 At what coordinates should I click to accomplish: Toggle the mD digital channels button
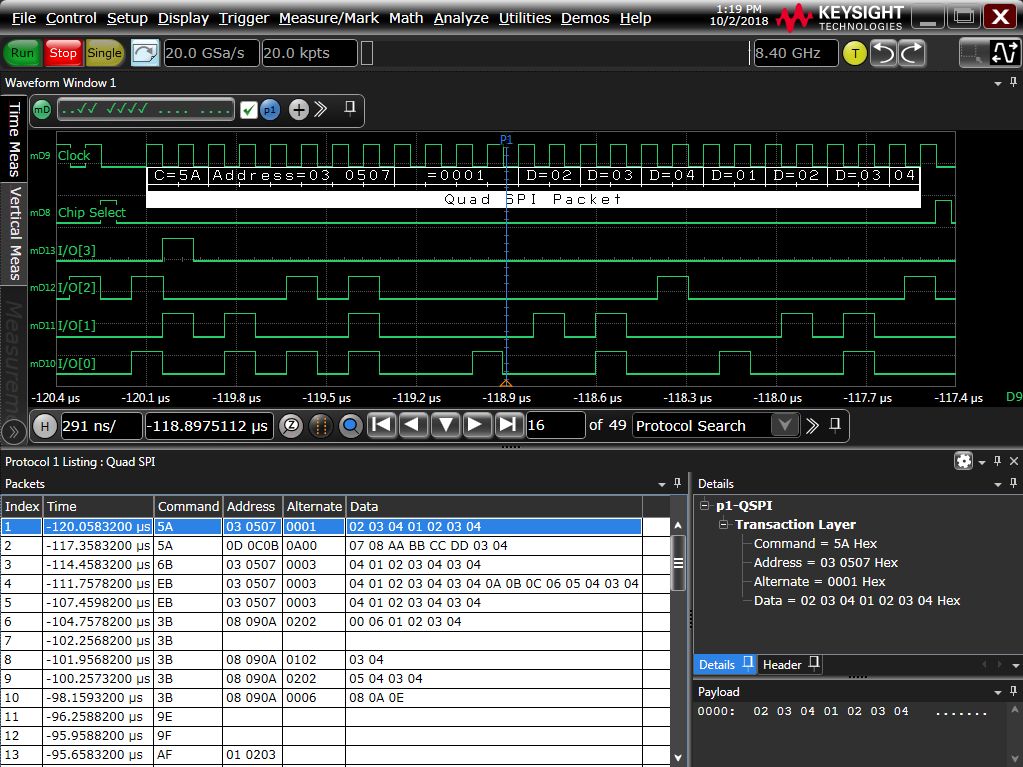[42, 110]
